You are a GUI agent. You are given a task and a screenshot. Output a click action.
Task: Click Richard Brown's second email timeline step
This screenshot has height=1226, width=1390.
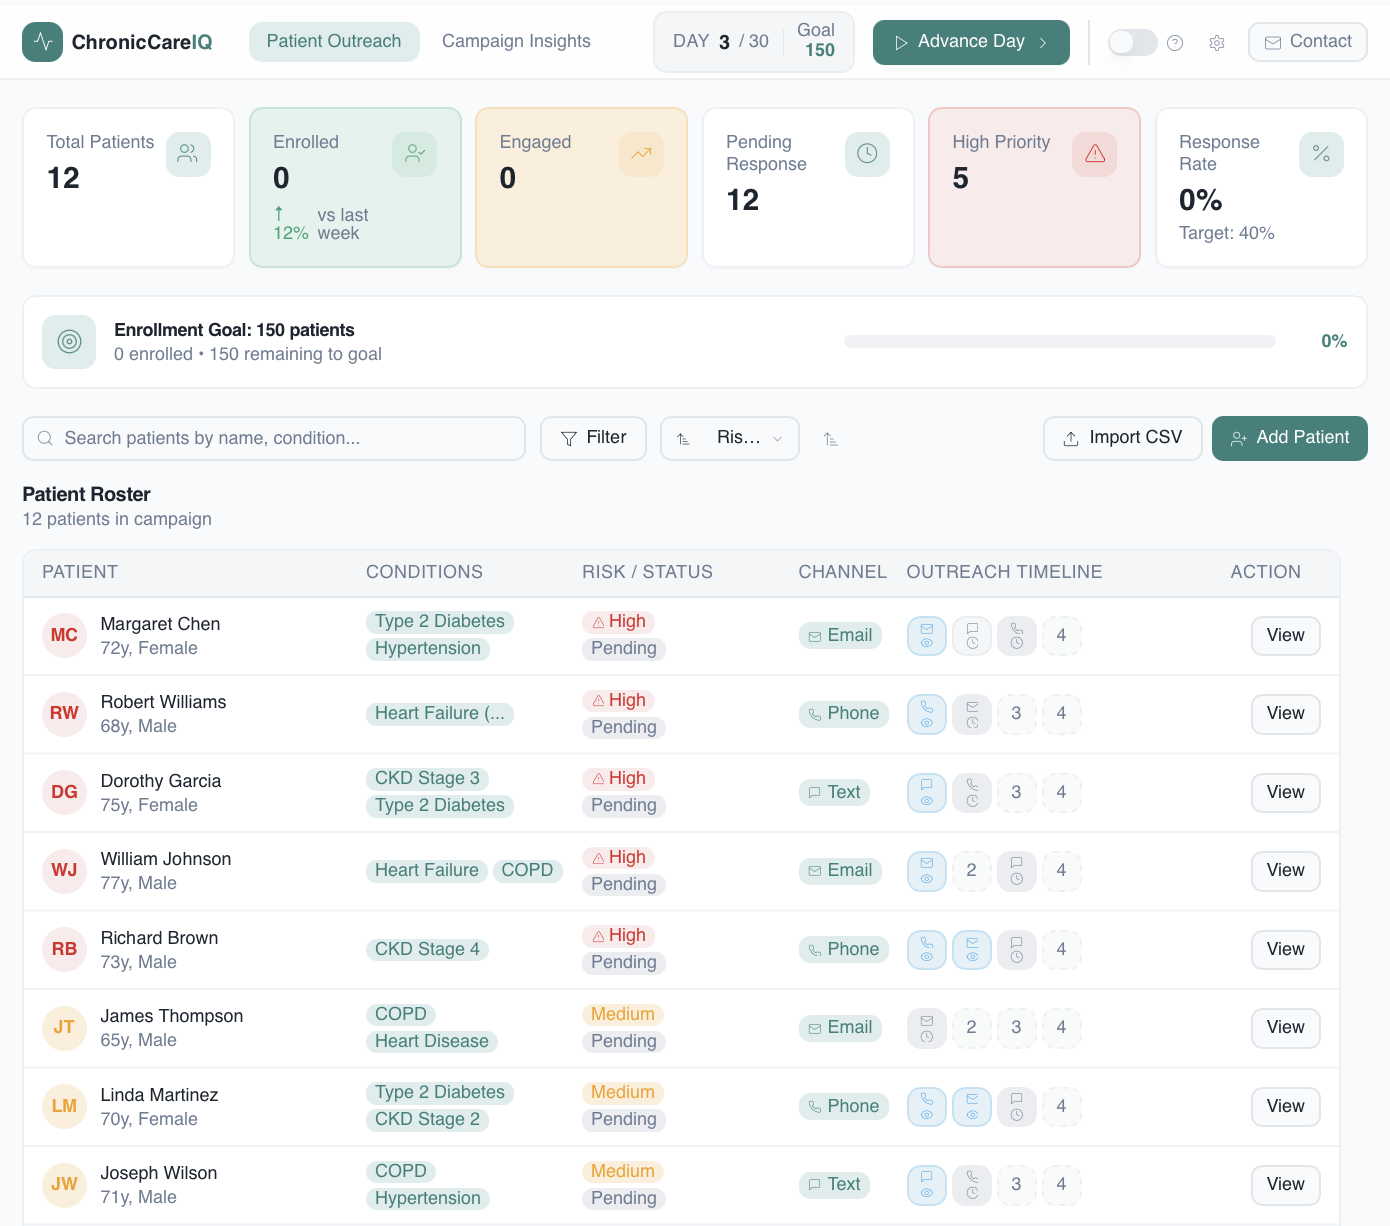[x=972, y=950]
